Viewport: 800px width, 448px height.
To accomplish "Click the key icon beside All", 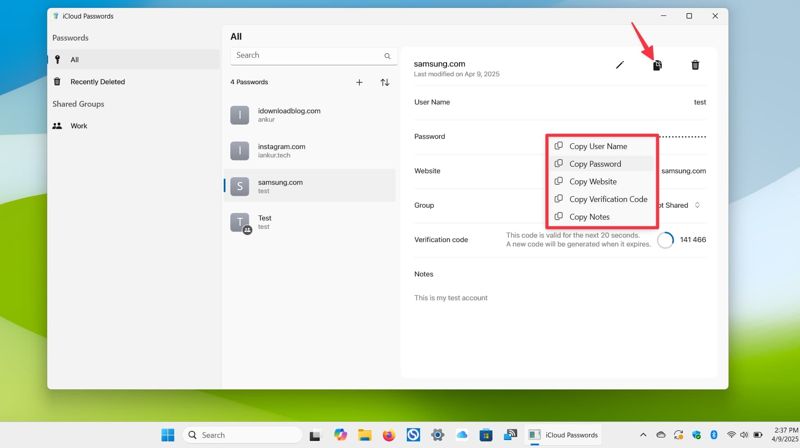I will coord(58,59).
